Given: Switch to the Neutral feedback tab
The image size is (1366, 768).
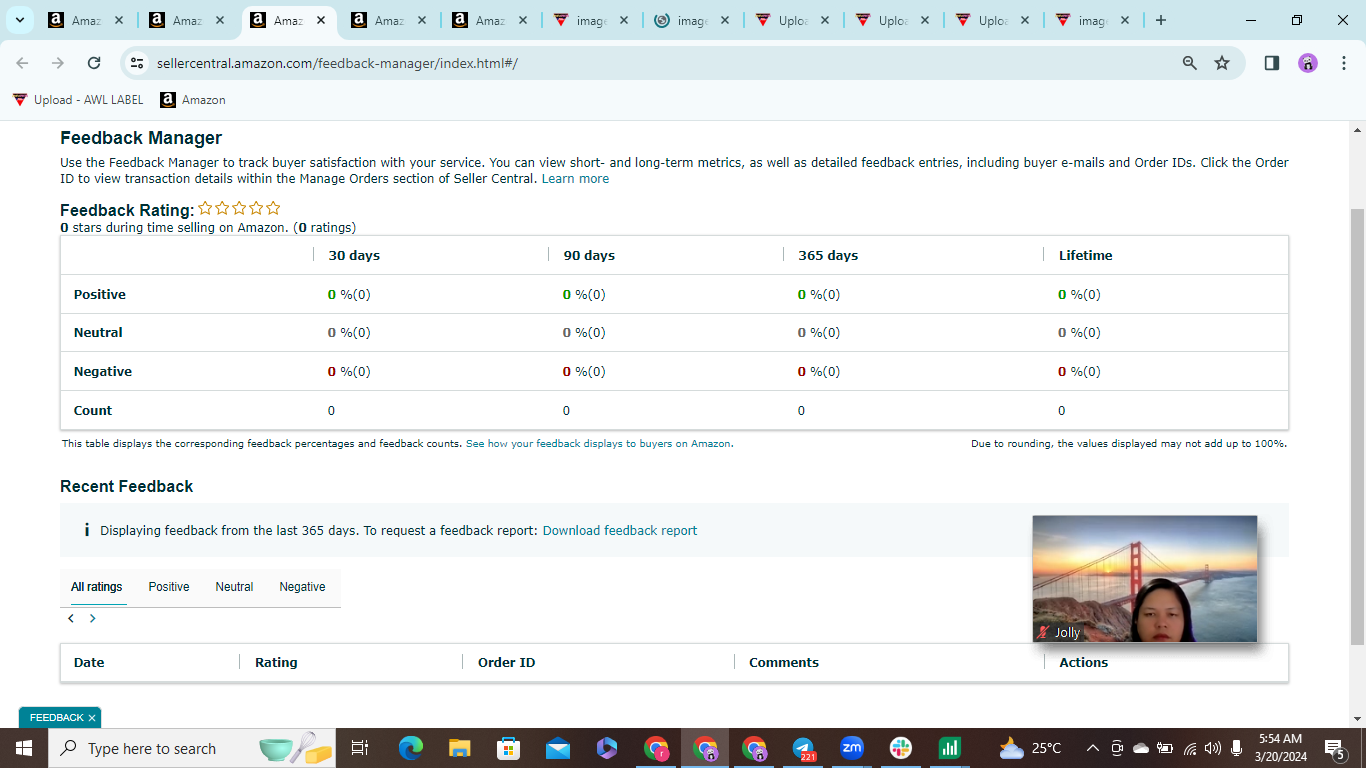Looking at the screenshot, I should [x=234, y=587].
